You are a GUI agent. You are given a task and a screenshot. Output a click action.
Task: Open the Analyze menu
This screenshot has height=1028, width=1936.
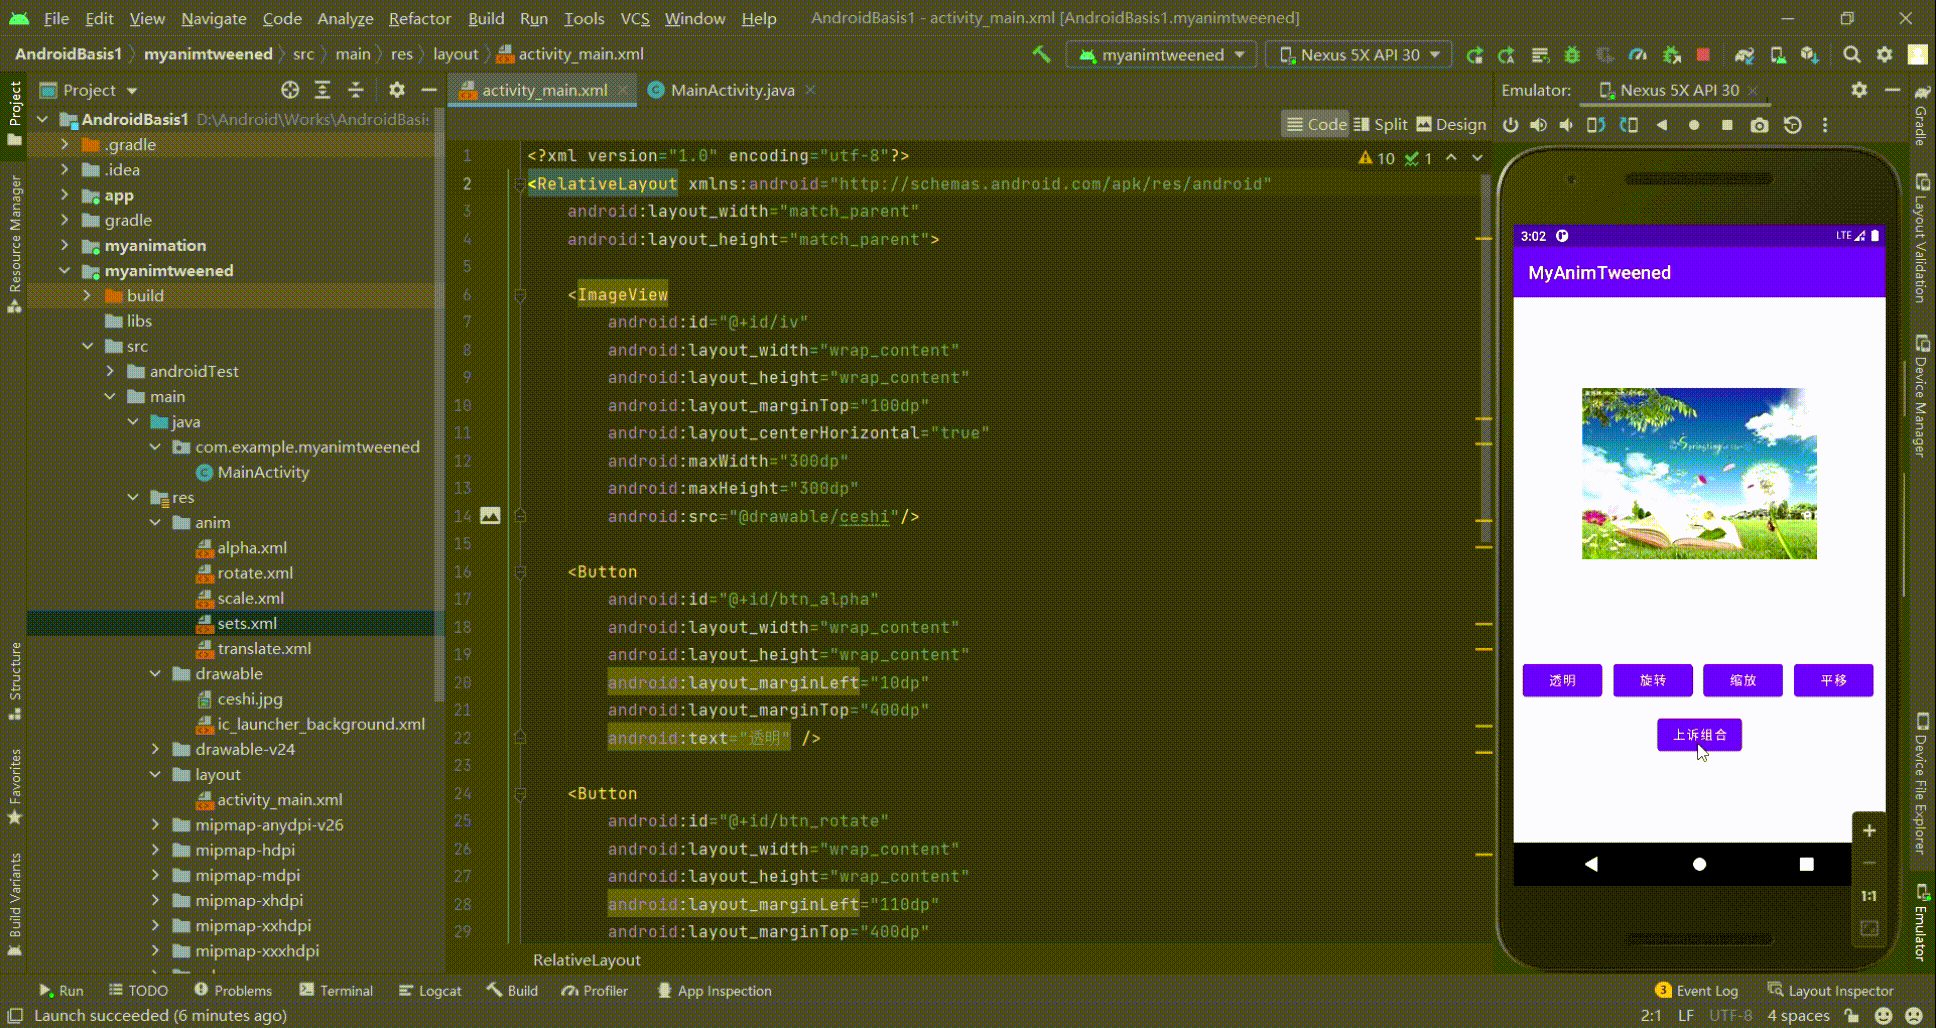pyautogui.click(x=345, y=18)
